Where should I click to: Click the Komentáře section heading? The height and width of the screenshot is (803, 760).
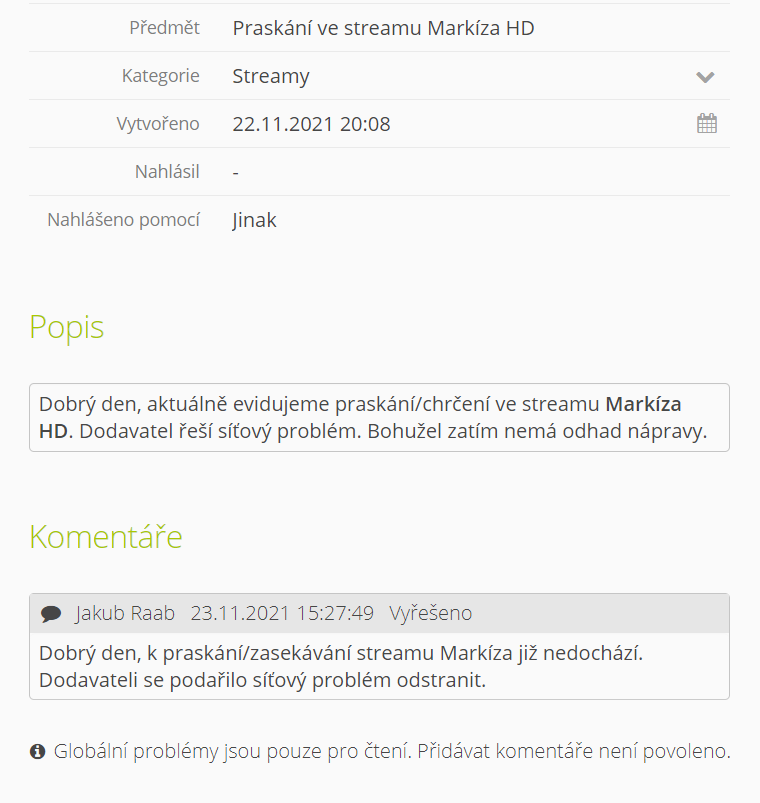[x=106, y=536]
